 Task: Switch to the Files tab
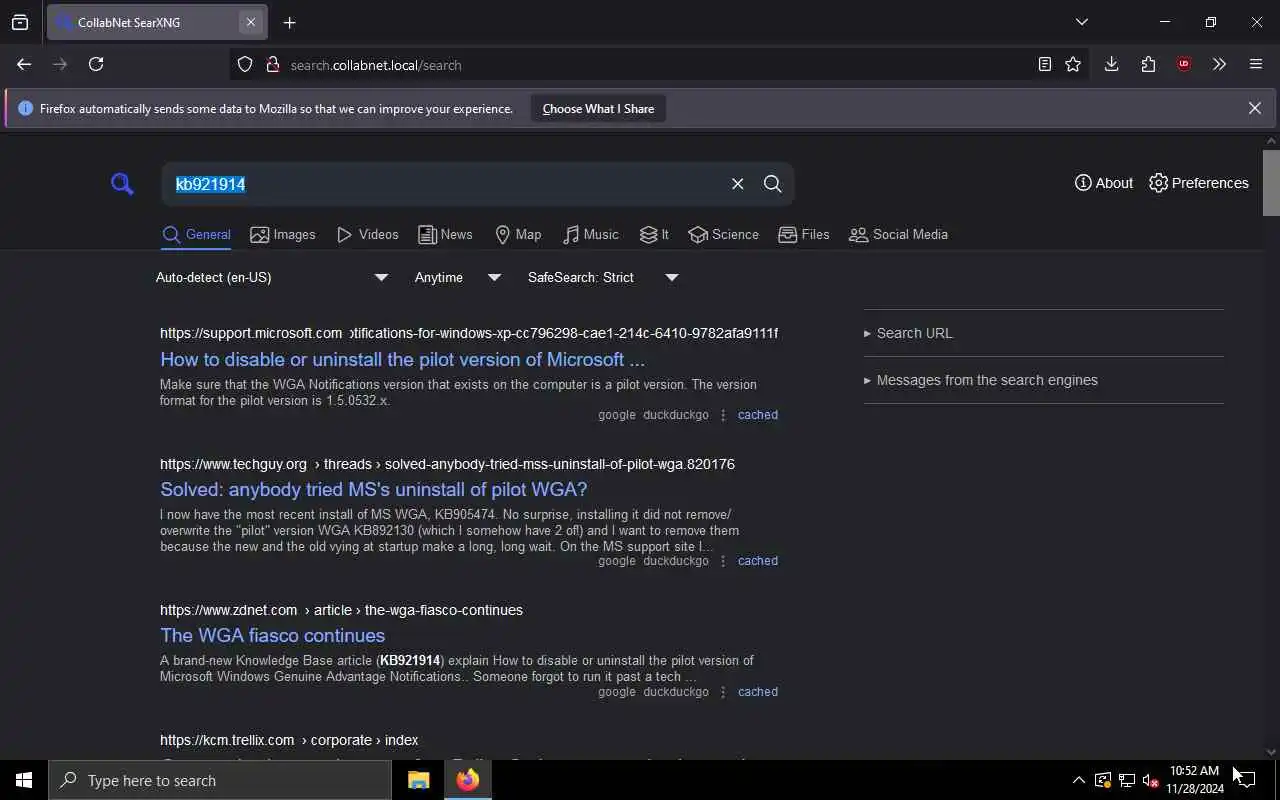coord(804,235)
